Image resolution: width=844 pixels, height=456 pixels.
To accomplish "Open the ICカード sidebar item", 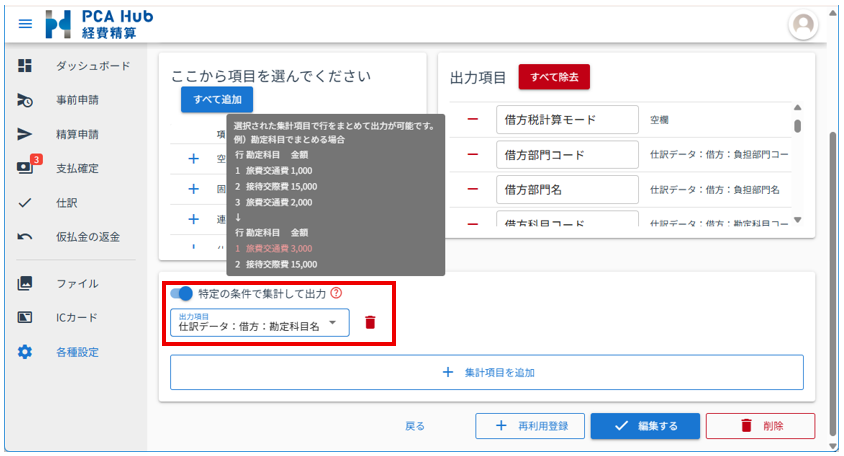I will 77,318.
